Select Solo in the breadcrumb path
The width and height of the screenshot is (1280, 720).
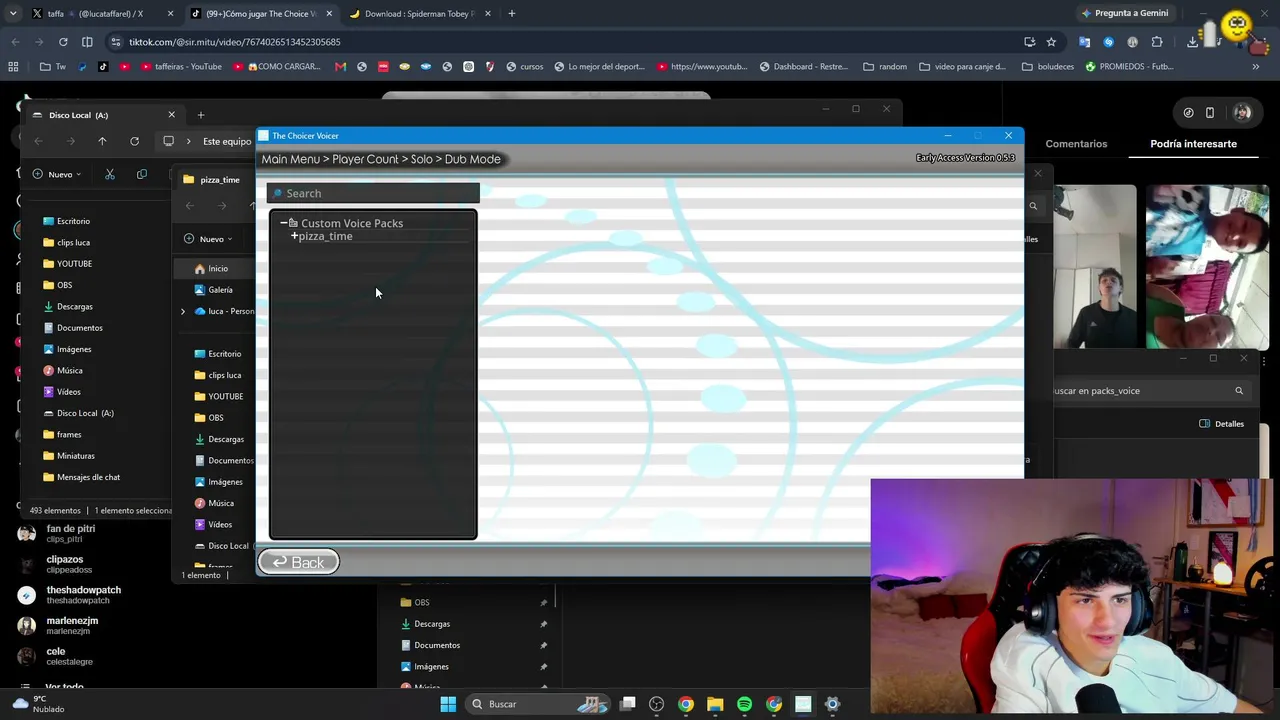click(421, 159)
